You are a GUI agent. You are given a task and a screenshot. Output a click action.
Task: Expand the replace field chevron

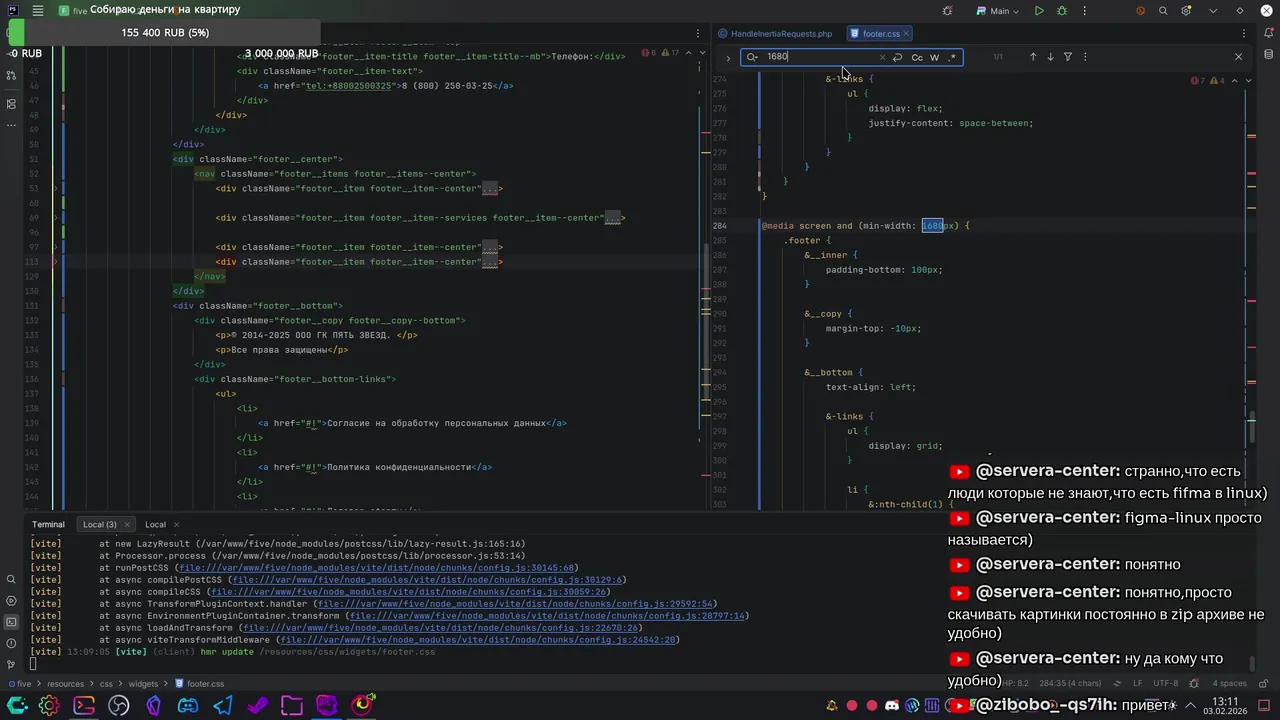(728, 57)
